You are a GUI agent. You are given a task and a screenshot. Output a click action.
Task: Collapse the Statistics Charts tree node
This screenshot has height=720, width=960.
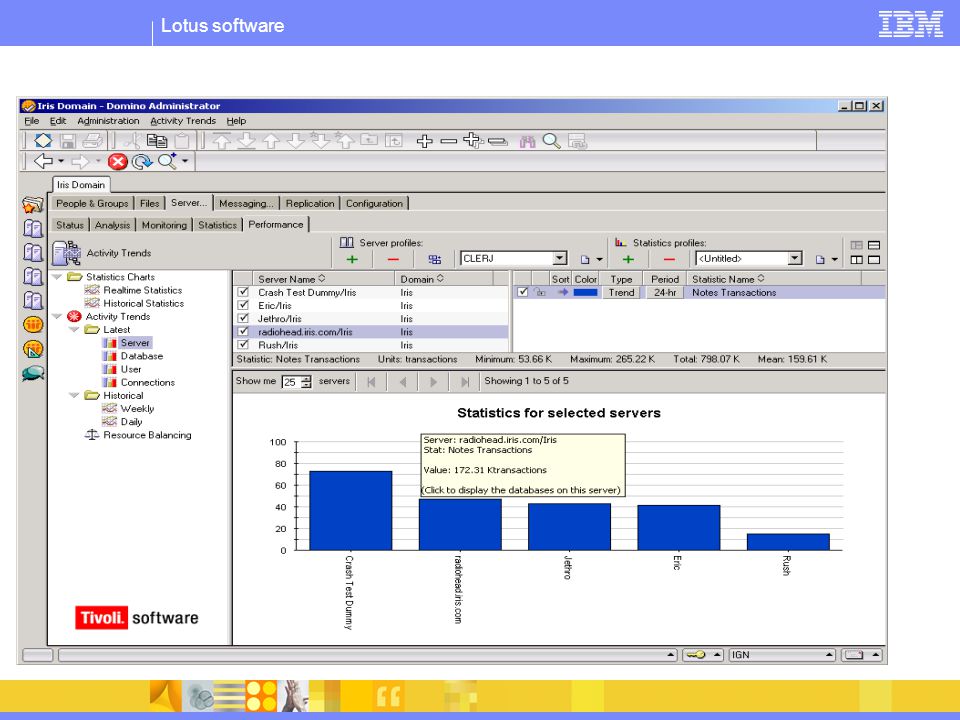click(x=58, y=277)
